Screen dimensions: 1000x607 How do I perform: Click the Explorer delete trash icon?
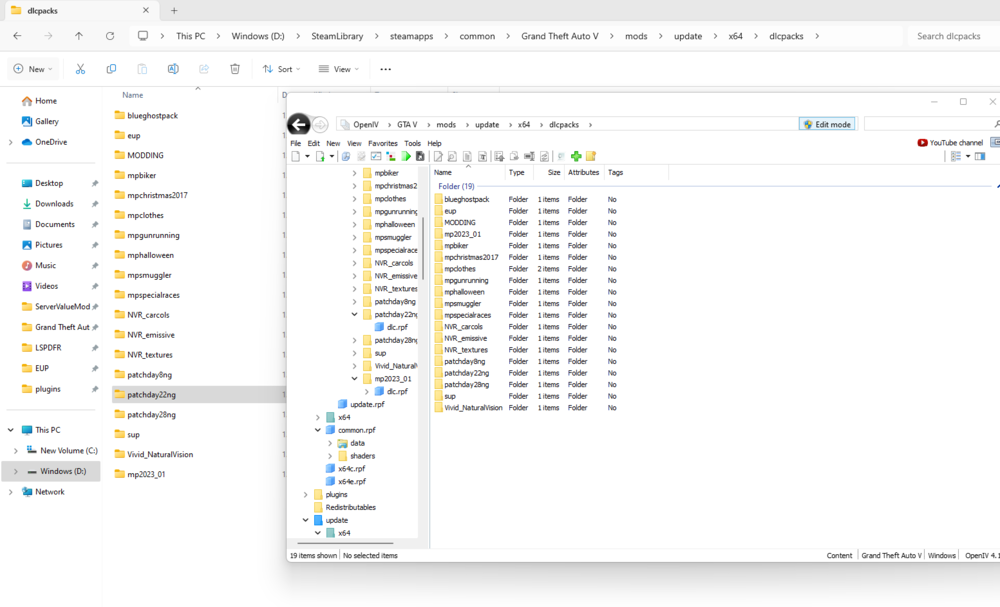pos(235,68)
